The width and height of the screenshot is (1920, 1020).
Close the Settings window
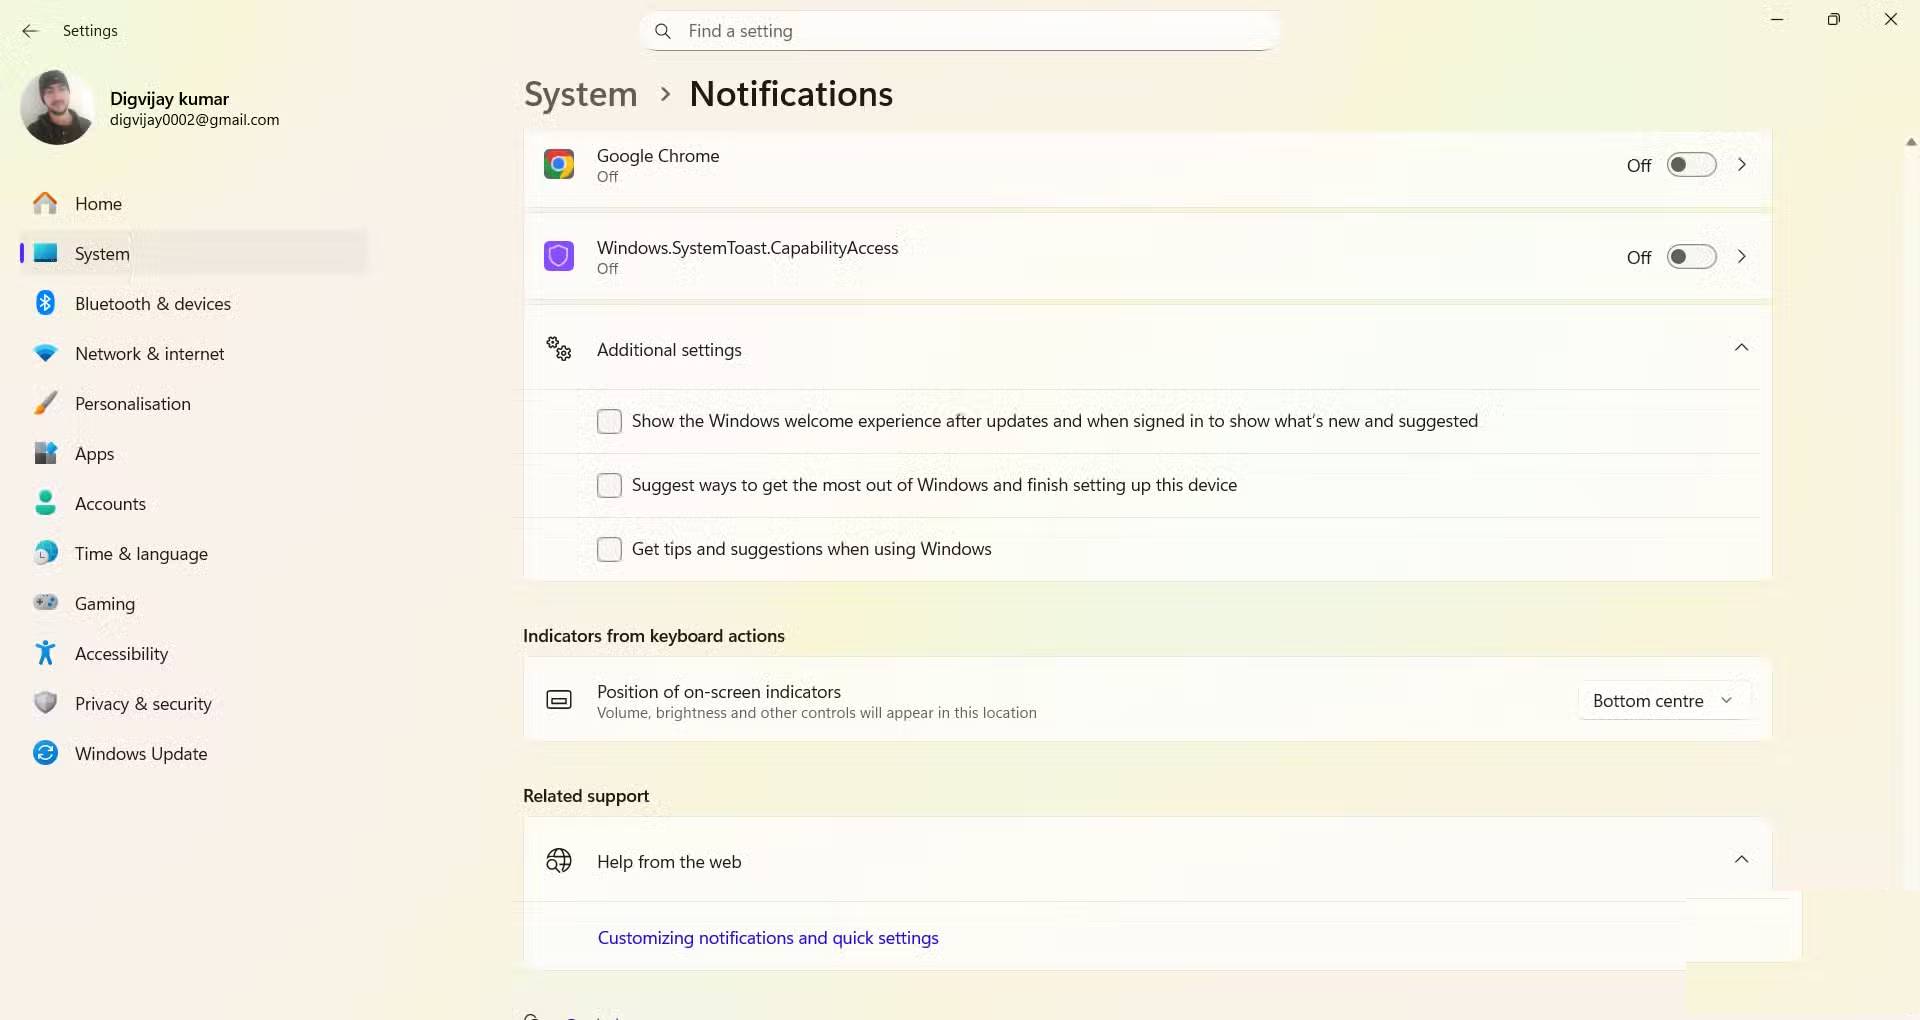click(x=1890, y=19)
